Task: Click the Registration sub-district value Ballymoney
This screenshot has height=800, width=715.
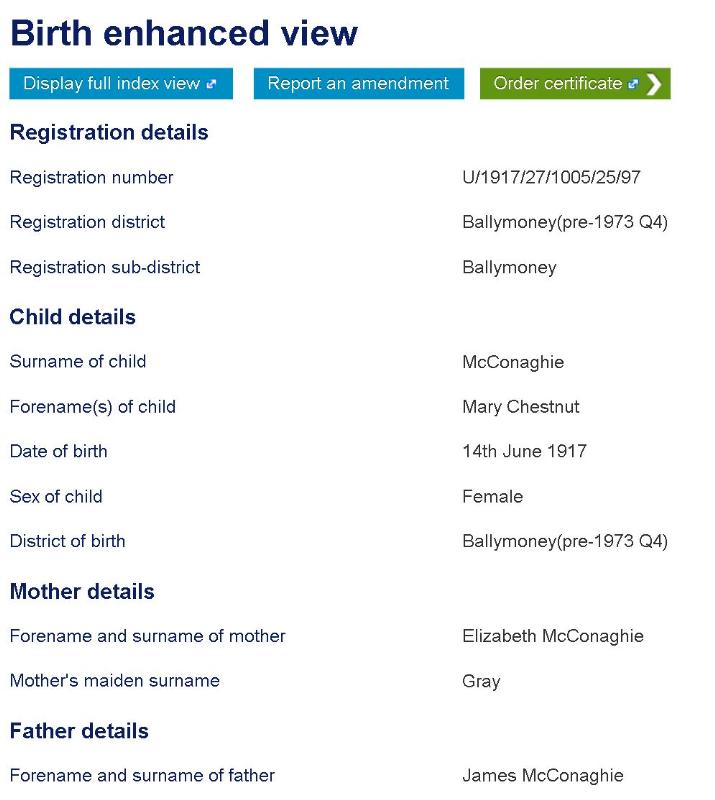Action: pyautogui.click(x=509, y=267)
